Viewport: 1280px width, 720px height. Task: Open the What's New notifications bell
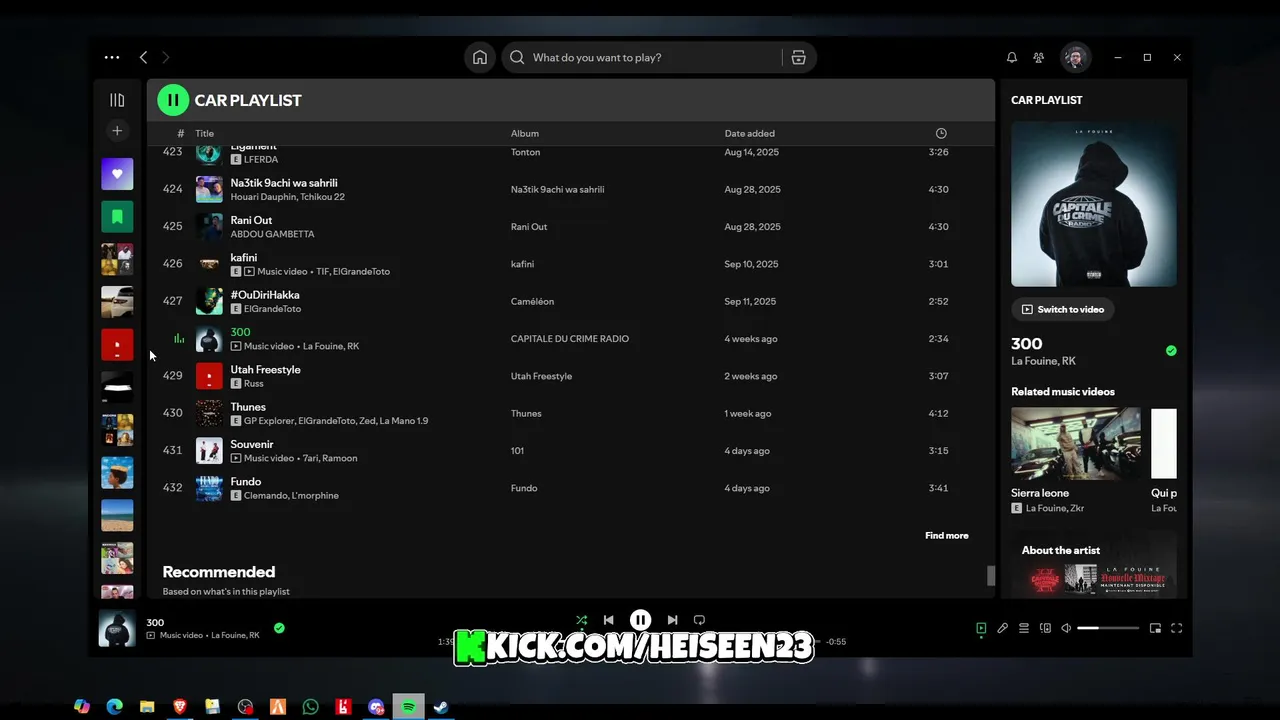pos(1012,58)
